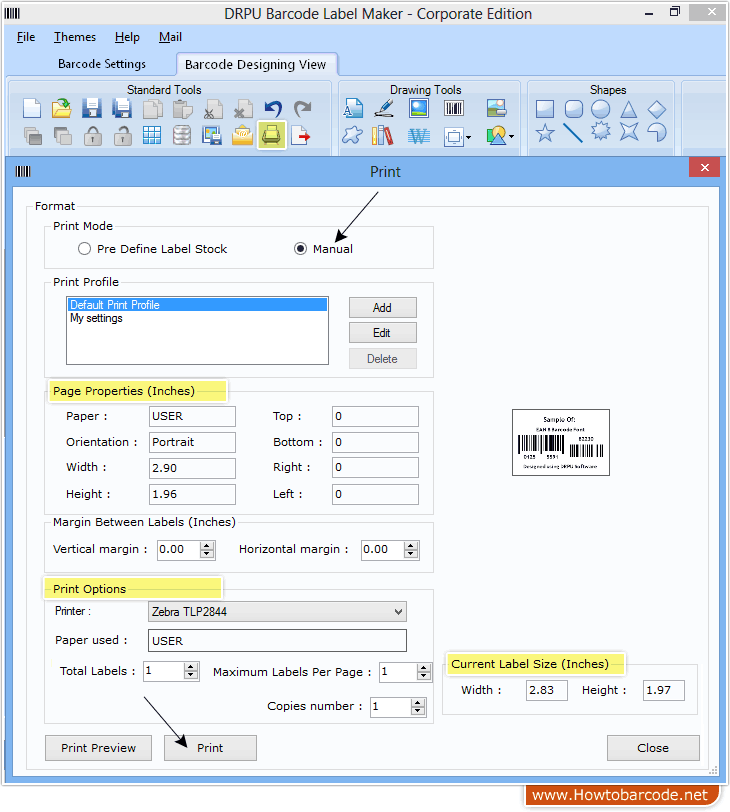The image size is (730, 812).
Task: Select the triangle shape
Action: [629, 109]
